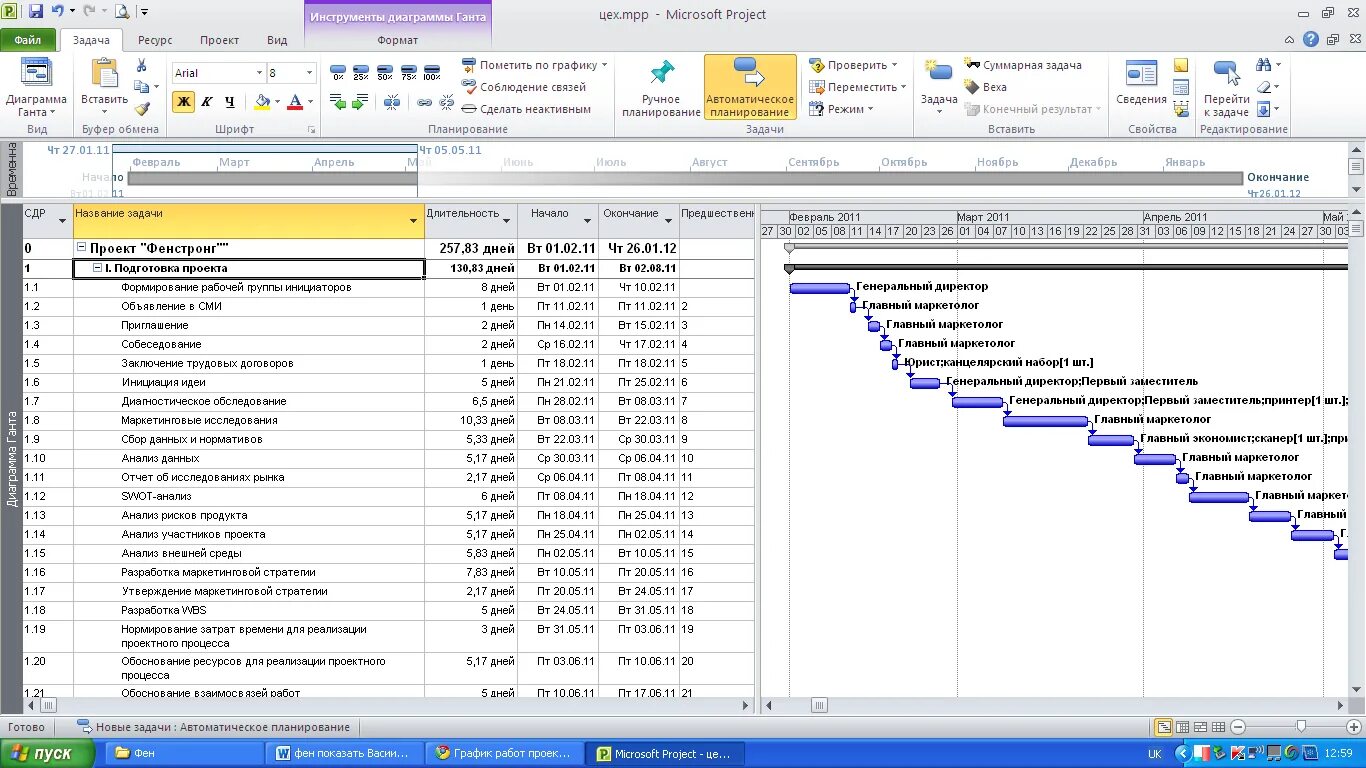Image resolution: width=1366 pixels, height=768 pixels.
Task: Open the font color A picker
Action: (x=295, y=101)
